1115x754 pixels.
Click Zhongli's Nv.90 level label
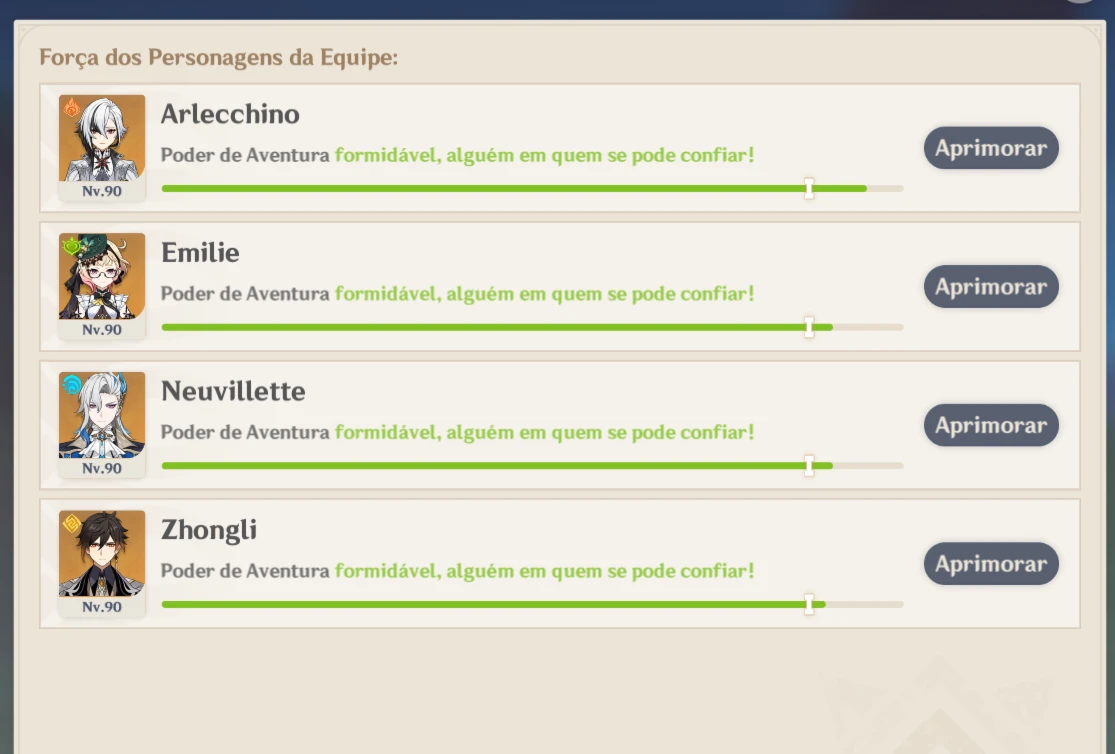(102, 607)
